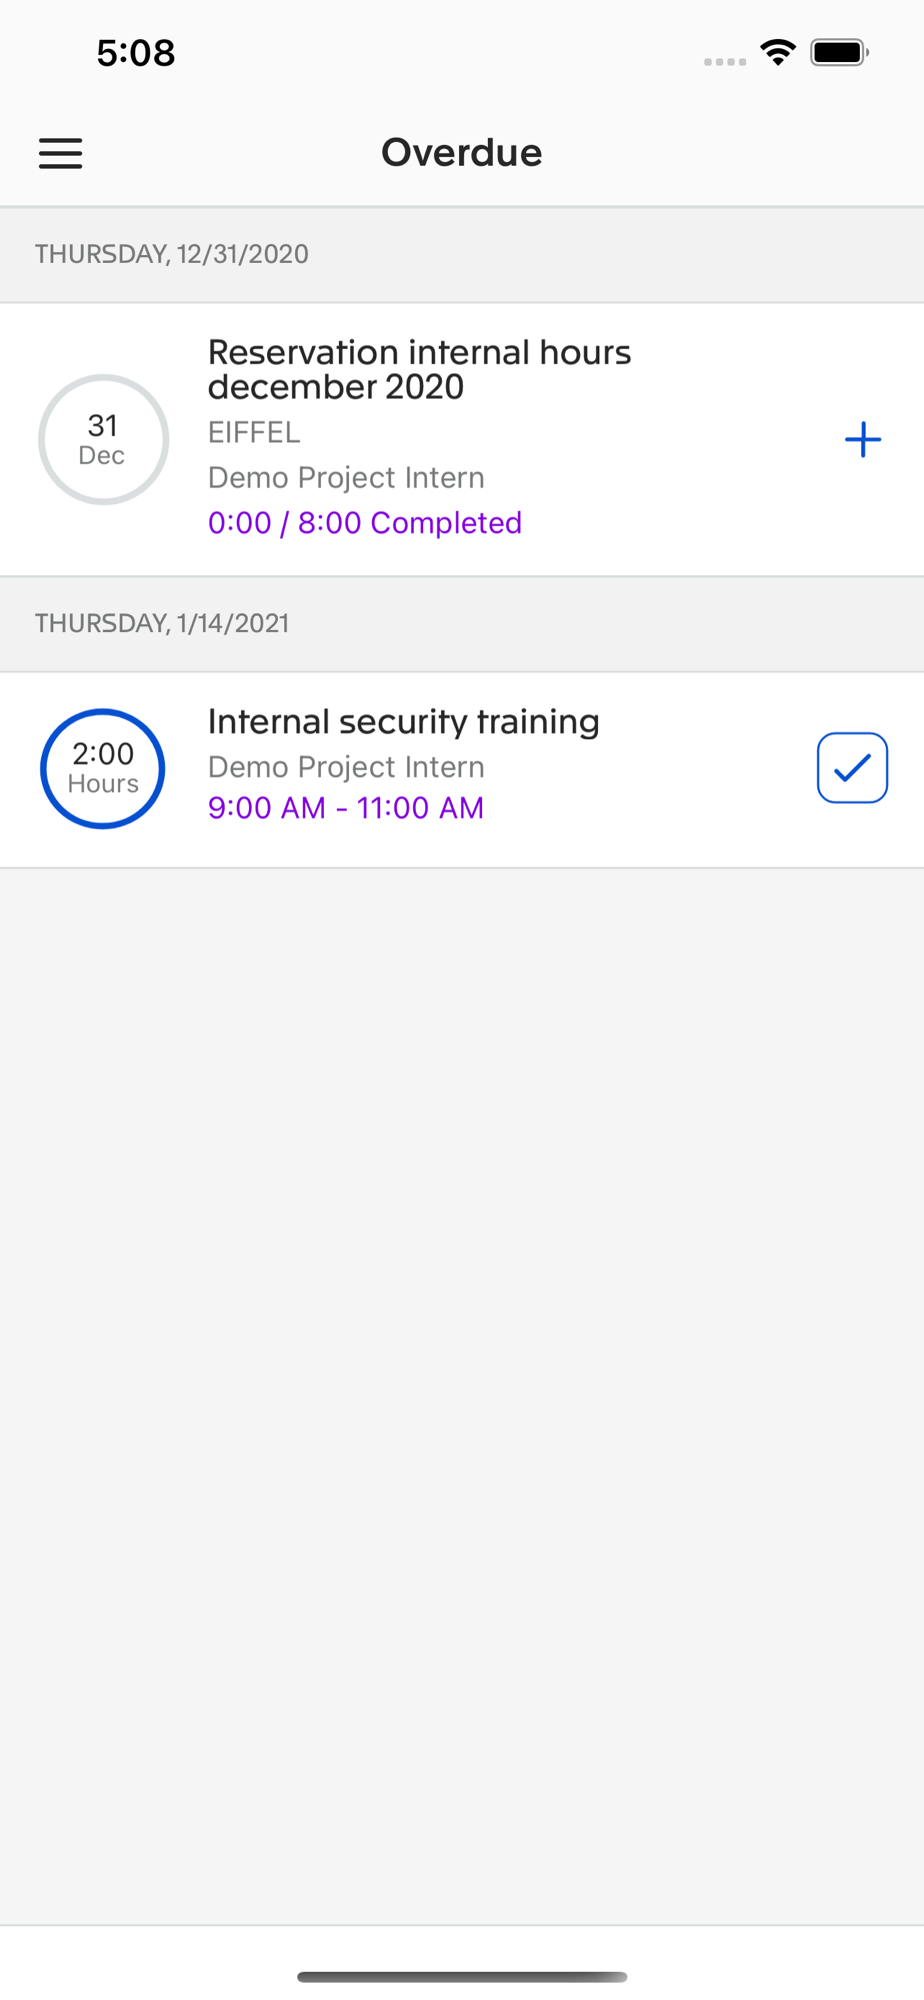This screenshot has height=2000, width=924.
Task: Tap the plus icon to add hours
Action: (x=862, y=439)
